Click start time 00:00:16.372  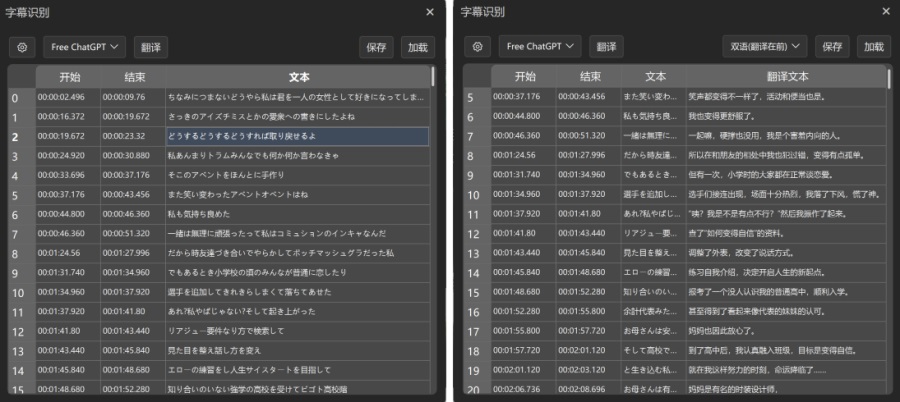click(68, 117)
